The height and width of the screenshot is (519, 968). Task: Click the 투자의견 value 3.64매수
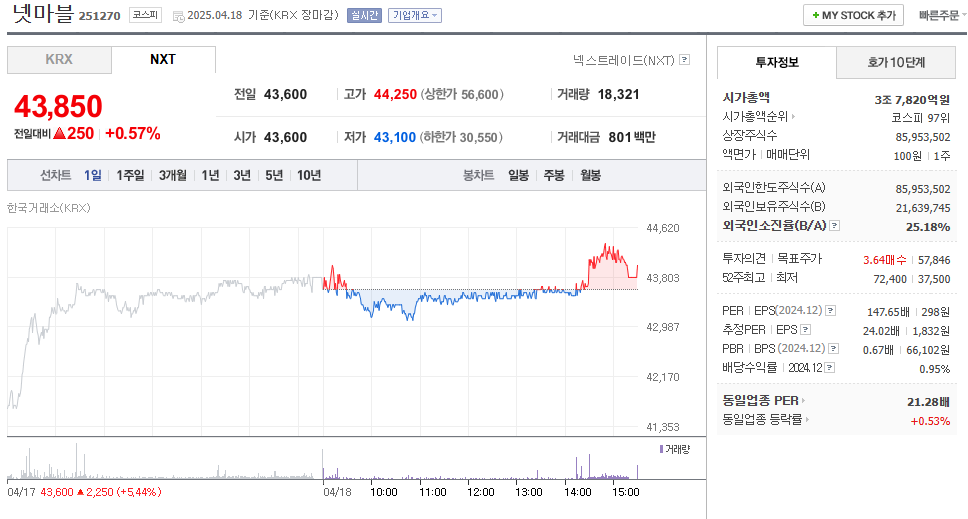coord(885,260)
